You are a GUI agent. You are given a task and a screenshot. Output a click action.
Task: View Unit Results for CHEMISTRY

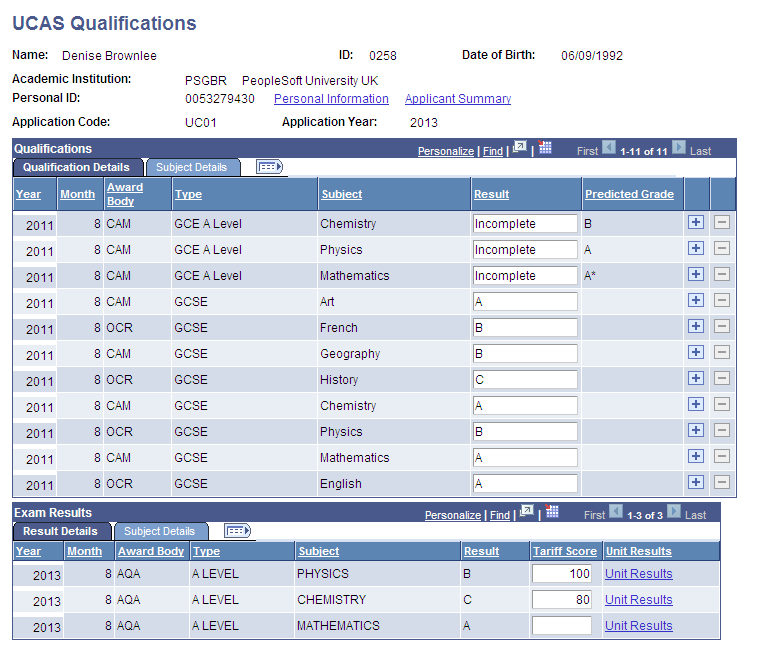638,600
